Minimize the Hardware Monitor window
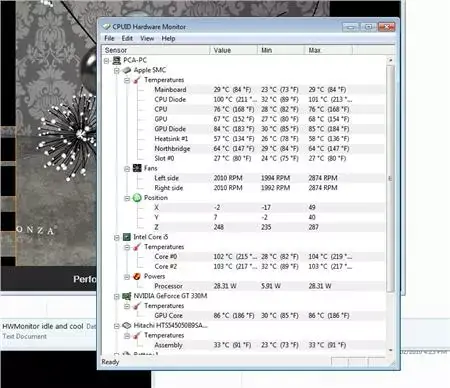 (x=351, y=27)
